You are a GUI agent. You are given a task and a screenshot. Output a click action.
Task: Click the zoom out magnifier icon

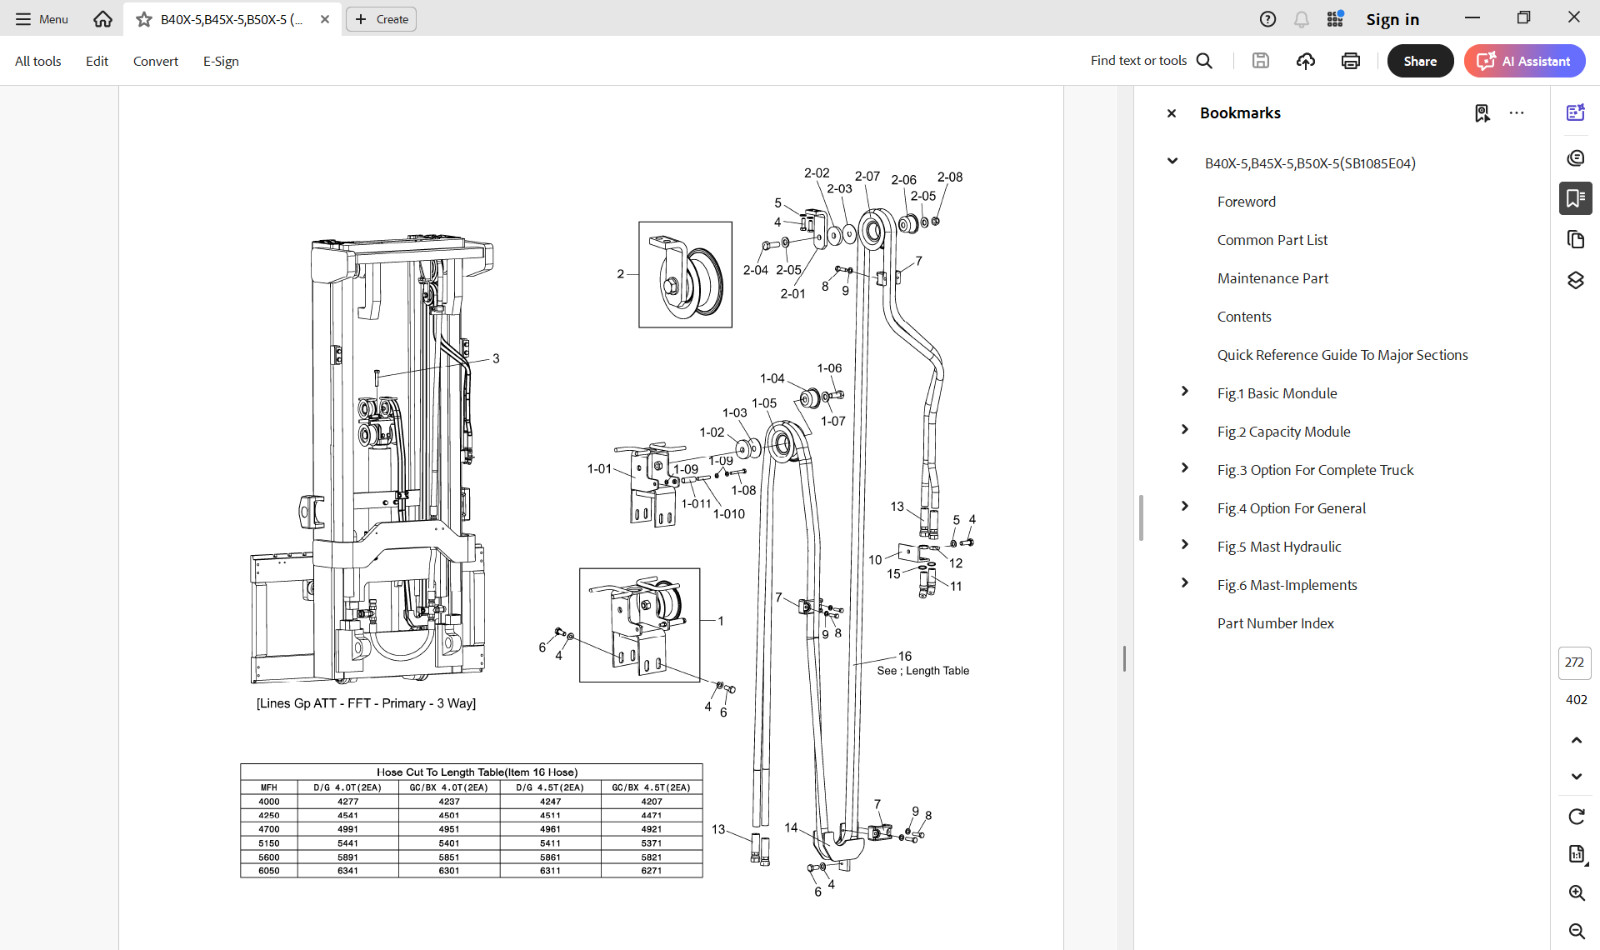pos(1576,931)
